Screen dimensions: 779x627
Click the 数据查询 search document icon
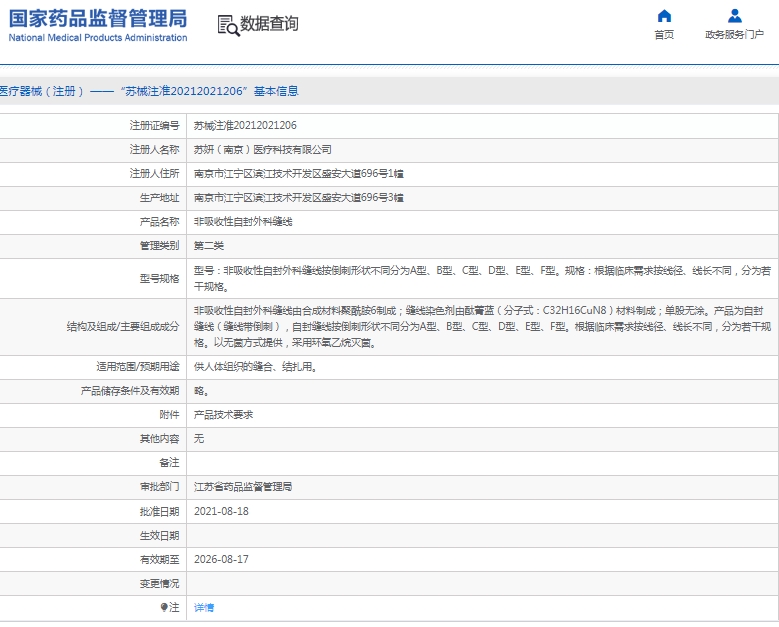[229, 25]
